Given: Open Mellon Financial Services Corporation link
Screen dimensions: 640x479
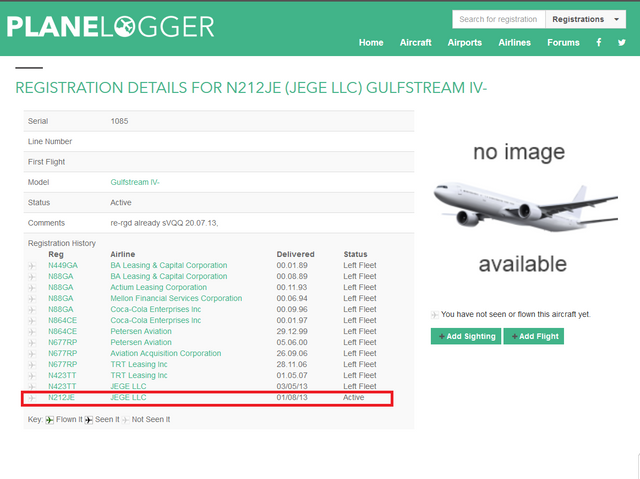Looking at the screenshot, I should [176, 298].
